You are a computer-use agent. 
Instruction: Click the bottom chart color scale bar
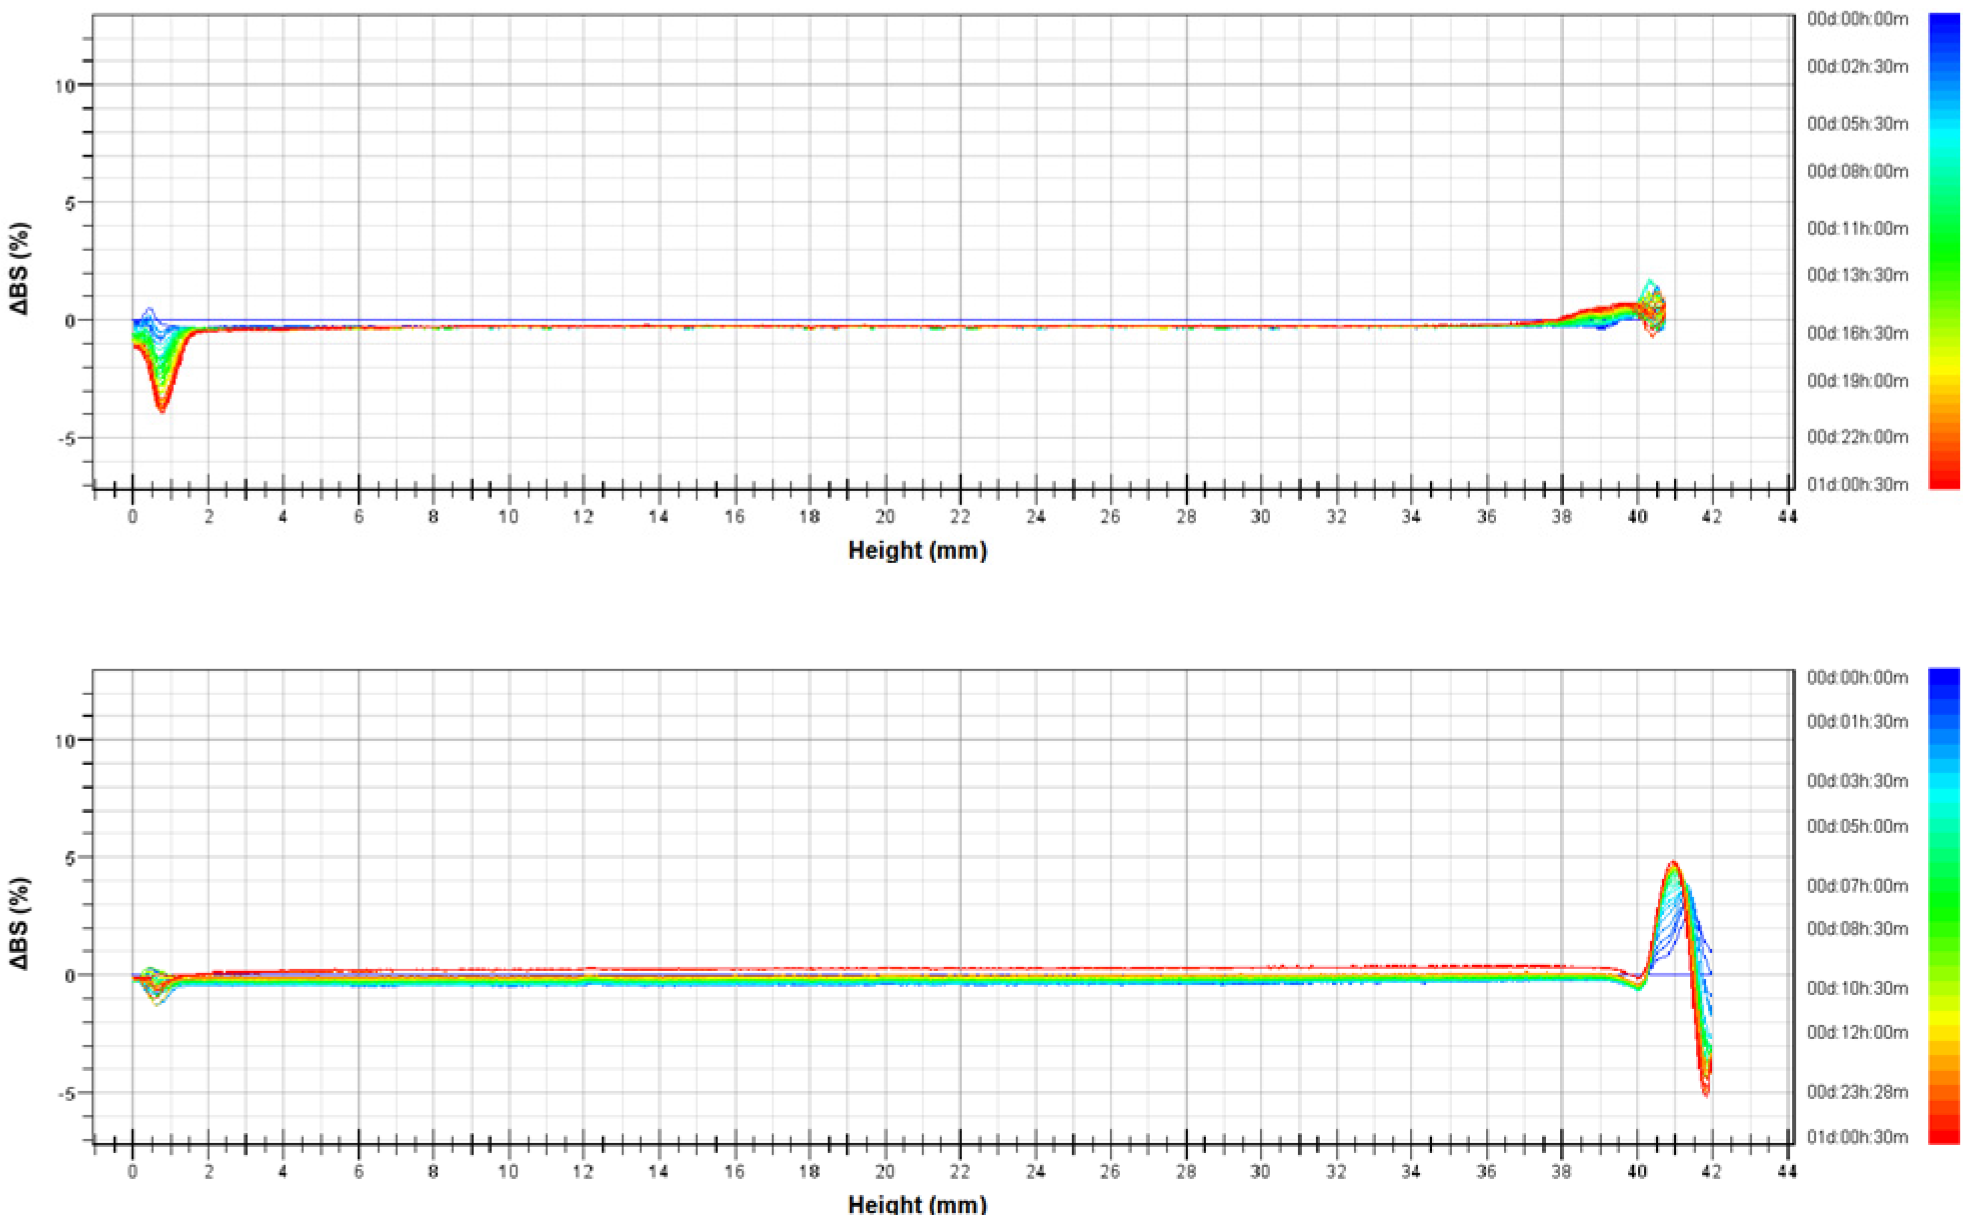tap(1943, 906)
